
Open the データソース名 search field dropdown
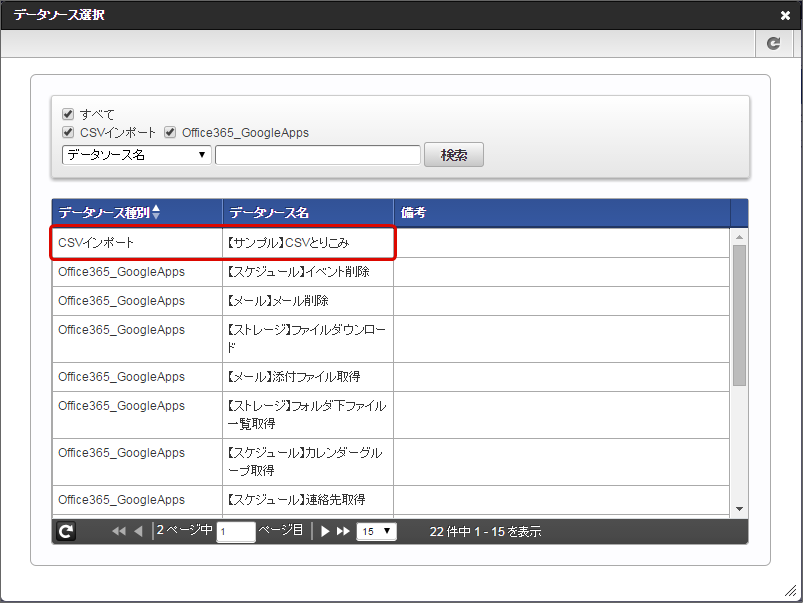(136, 155)
